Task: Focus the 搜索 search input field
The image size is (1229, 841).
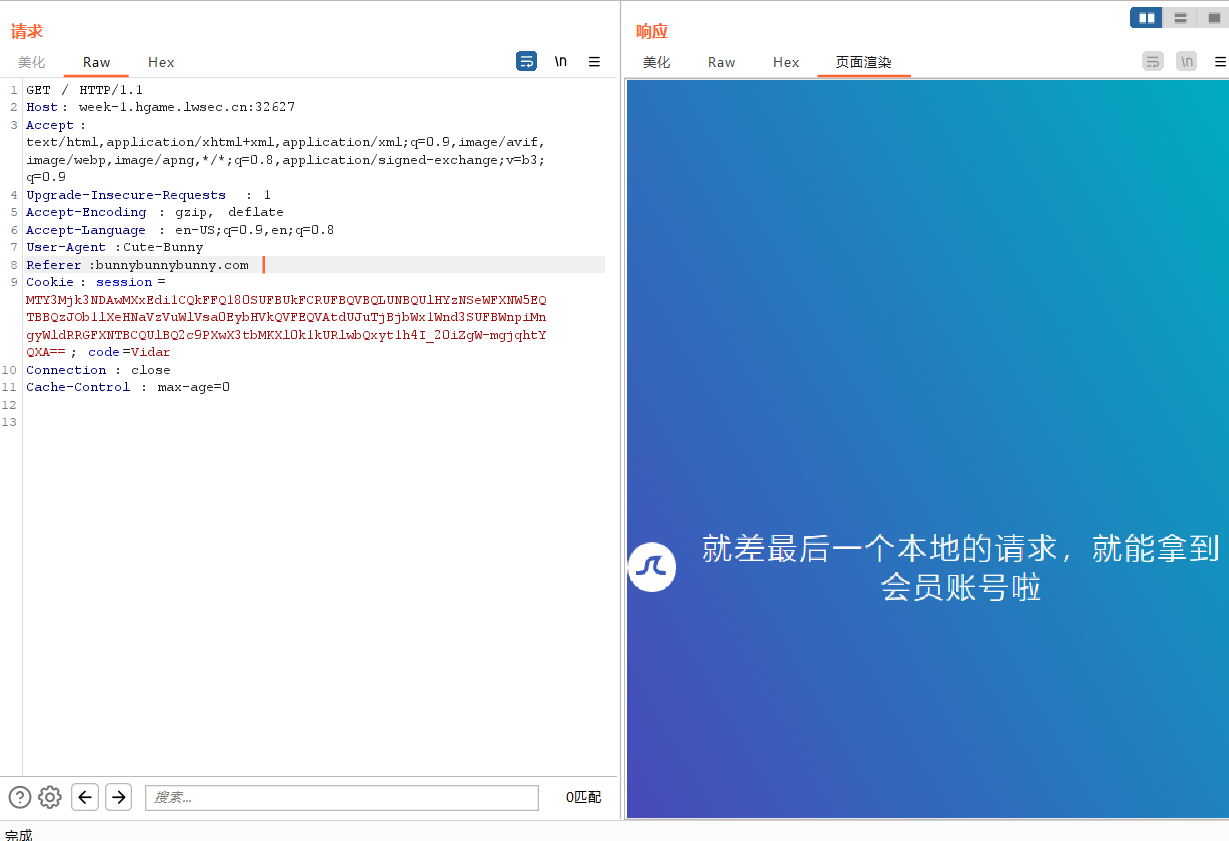Action: point(342,797)
